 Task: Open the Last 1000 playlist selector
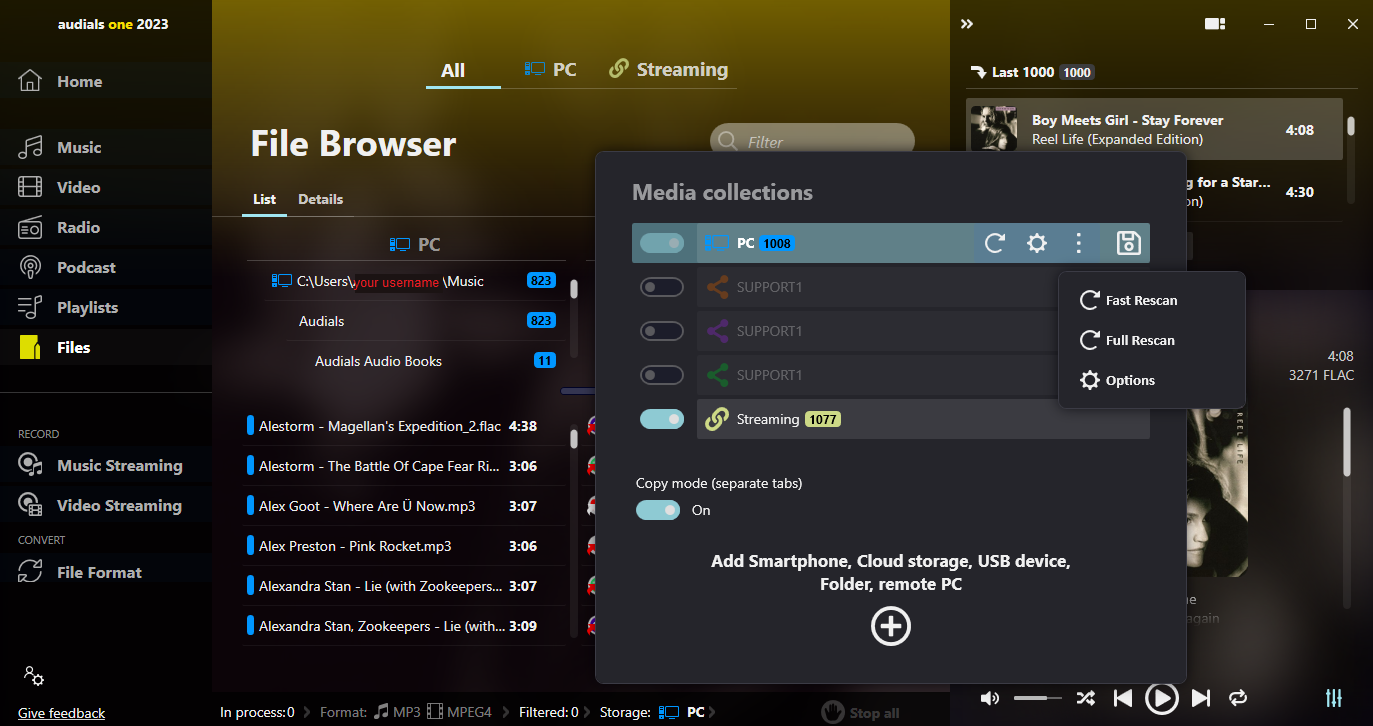click(x=1032, y=72)
